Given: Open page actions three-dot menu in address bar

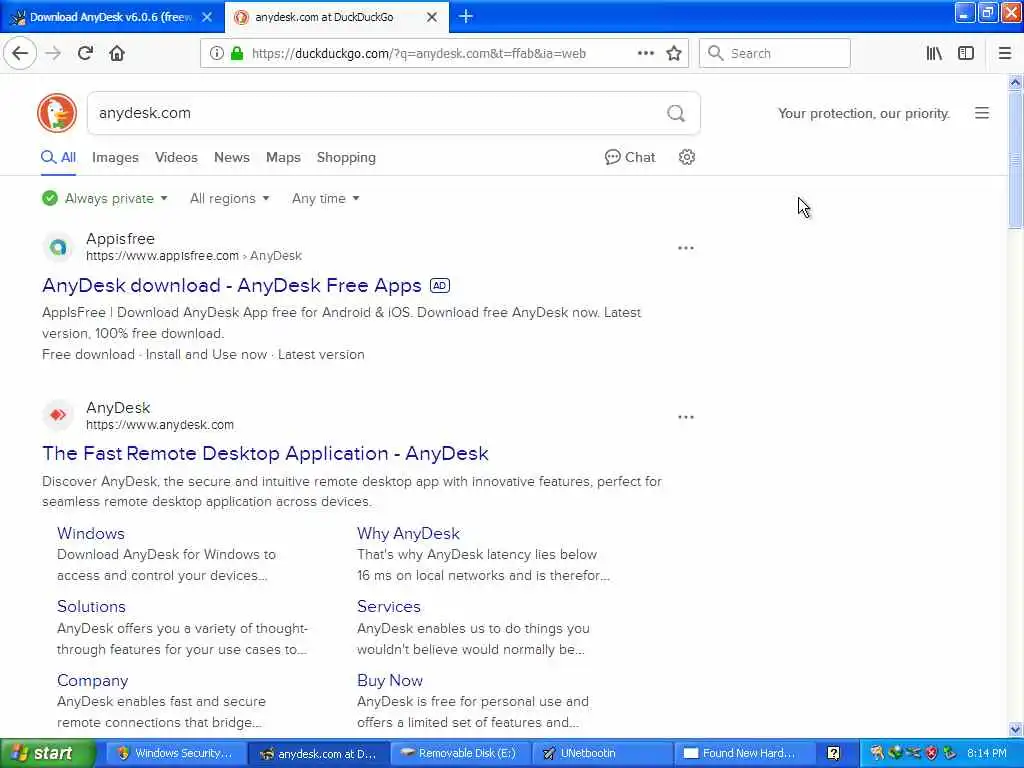Looking at the screenshot, I should [645, 53].
